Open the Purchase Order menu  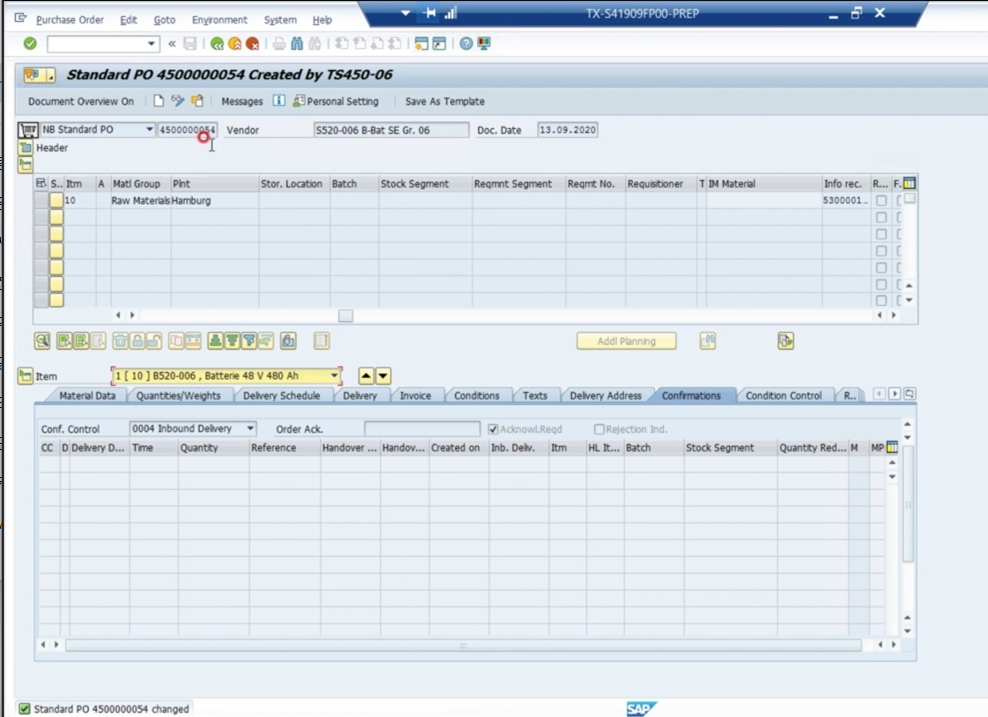[70, 20]
